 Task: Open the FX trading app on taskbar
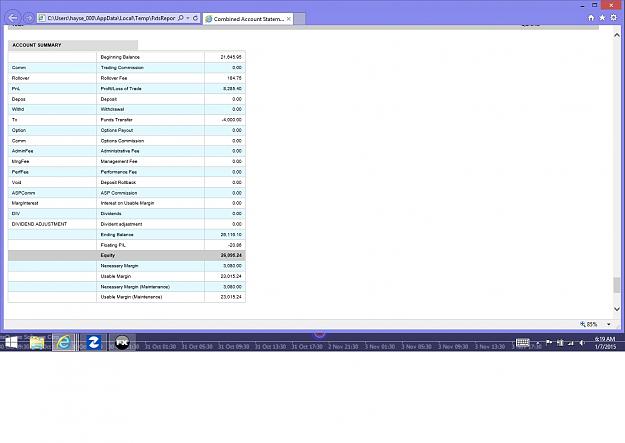pyautogui.click(x=122, y=343)
